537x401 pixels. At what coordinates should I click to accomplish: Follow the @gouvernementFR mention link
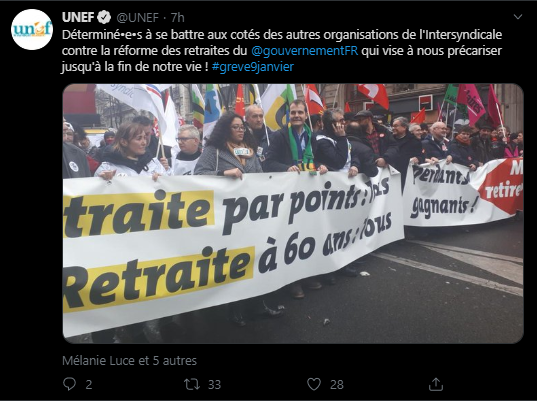[304, 51]
